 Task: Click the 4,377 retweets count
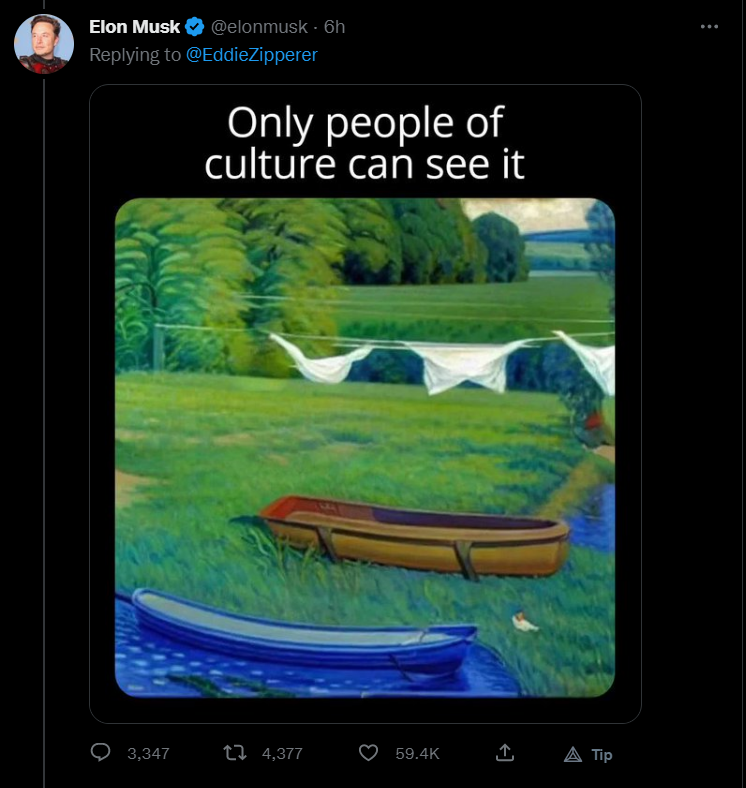click(x=282, y=754)
